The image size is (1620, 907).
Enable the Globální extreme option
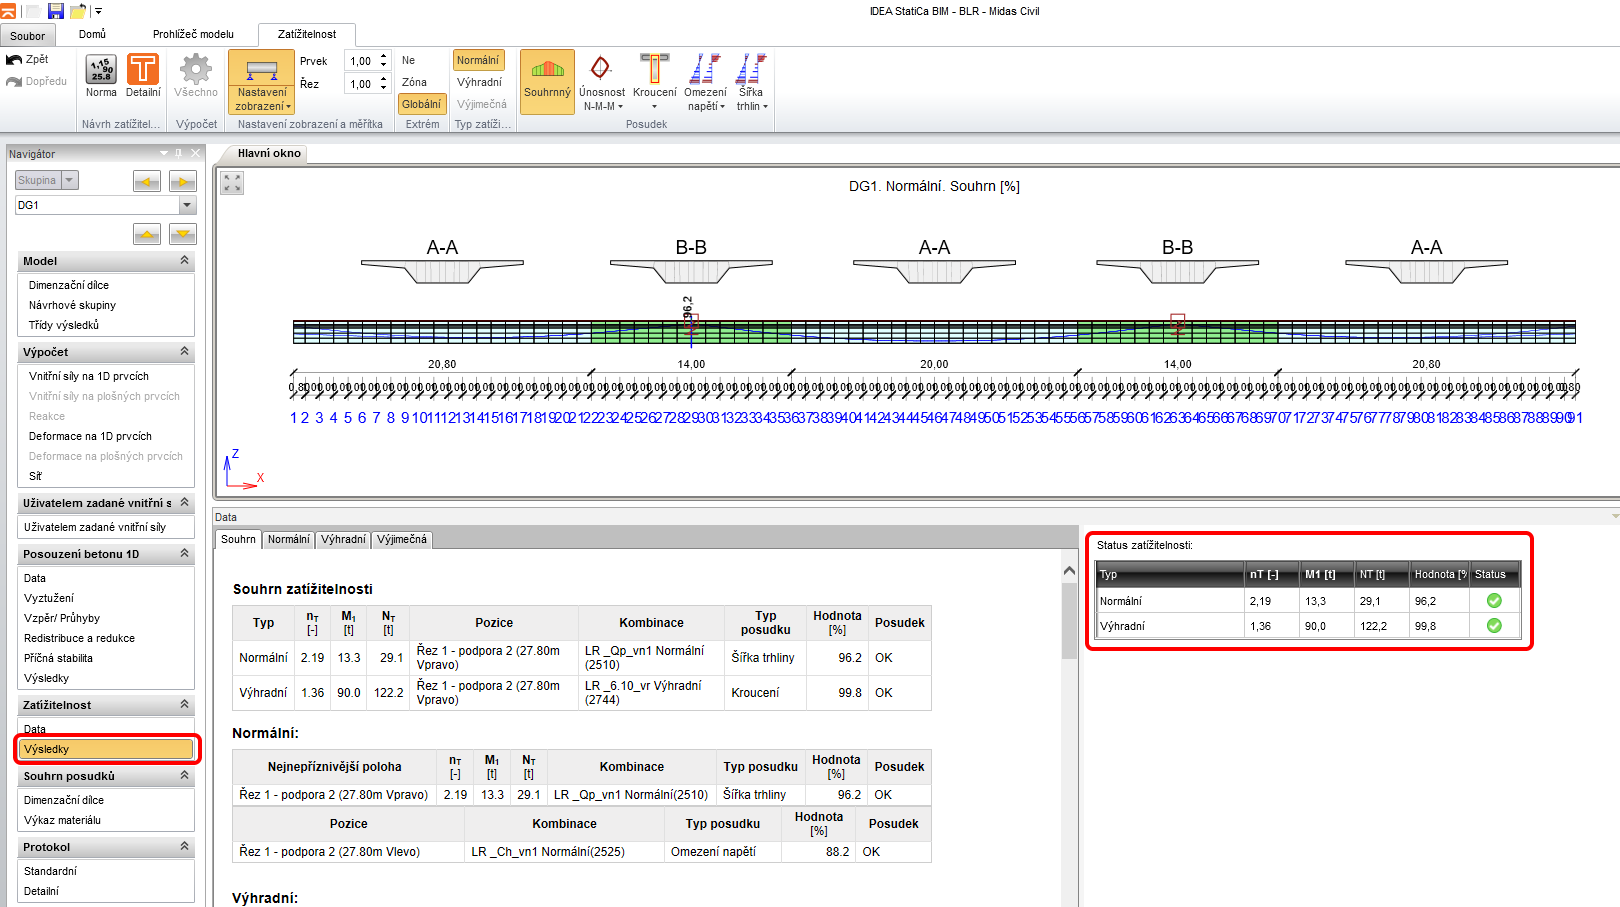click(x=421, y=104)
